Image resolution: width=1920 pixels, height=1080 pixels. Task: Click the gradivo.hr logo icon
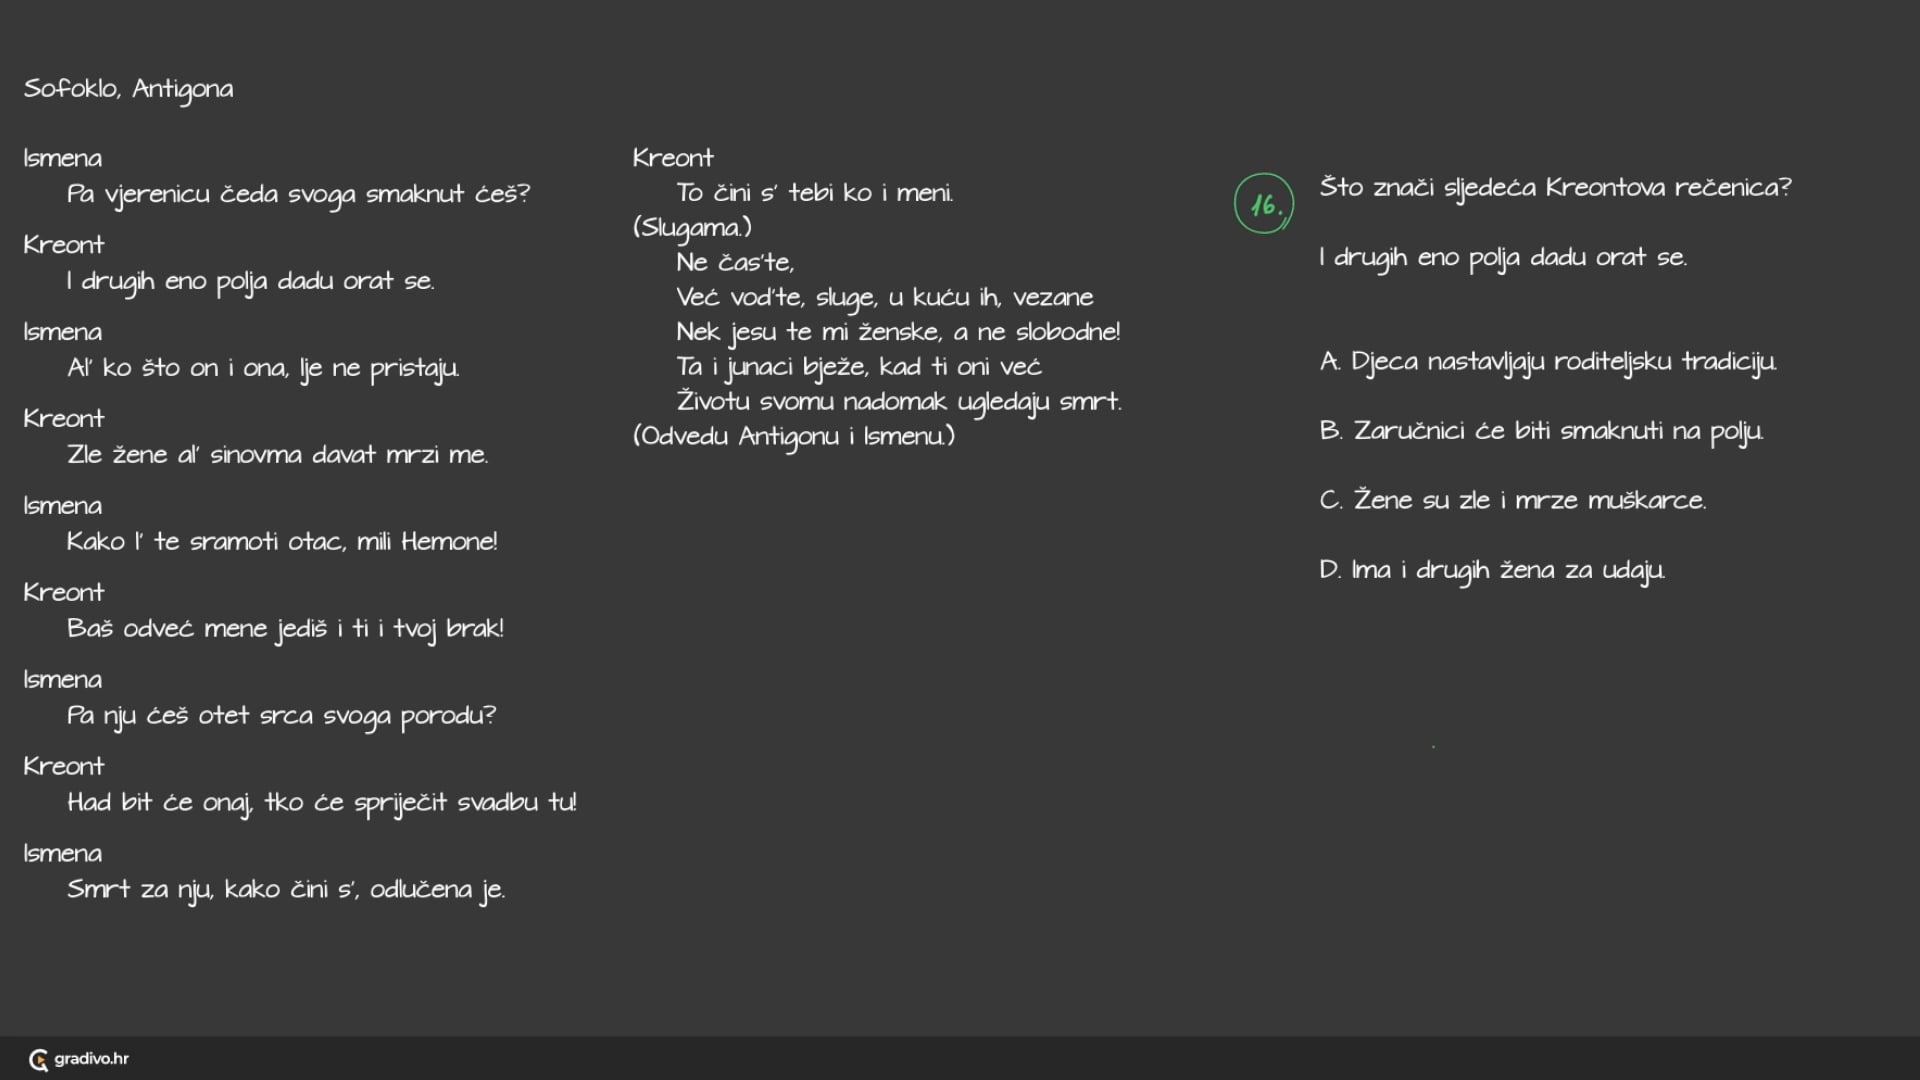pos(39,1060)
